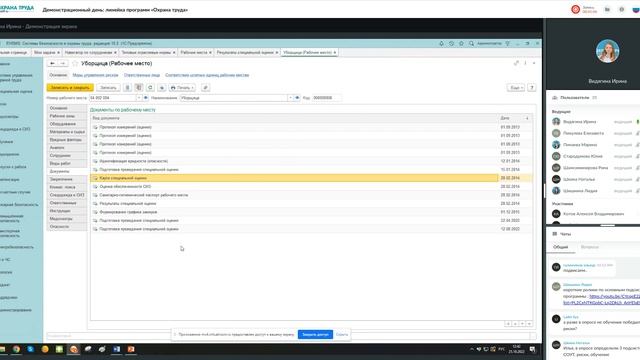Close the Мои задачи tab
This screenshot has width=640, height=360.
58,53
